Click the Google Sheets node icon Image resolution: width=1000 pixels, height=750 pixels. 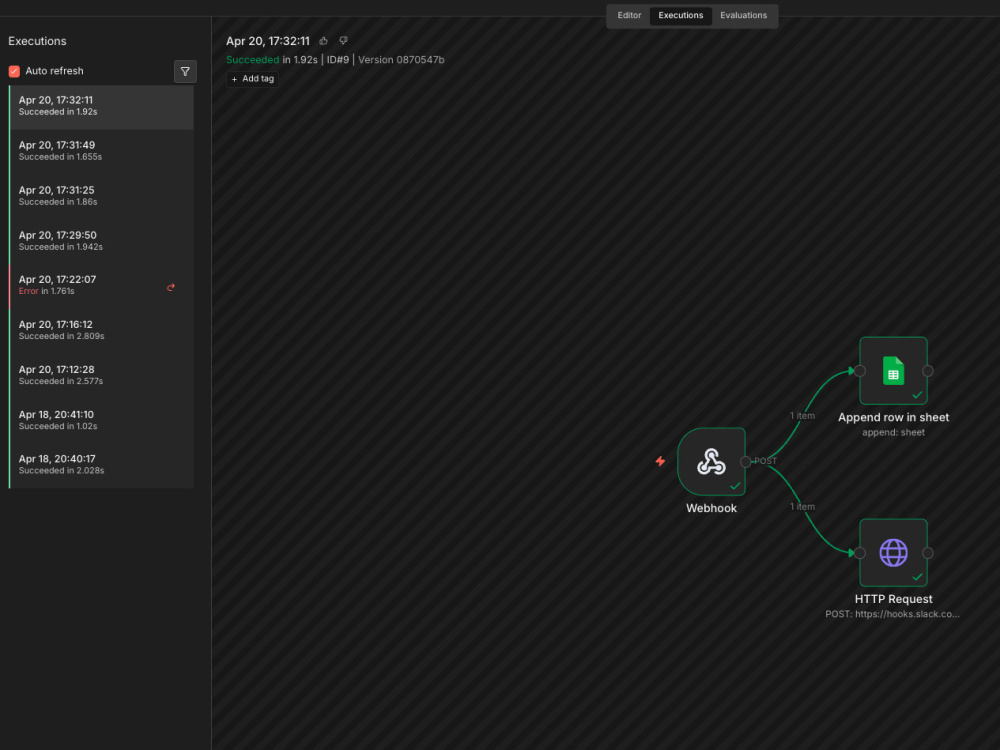pyautogui.click(x=893, y=371)
